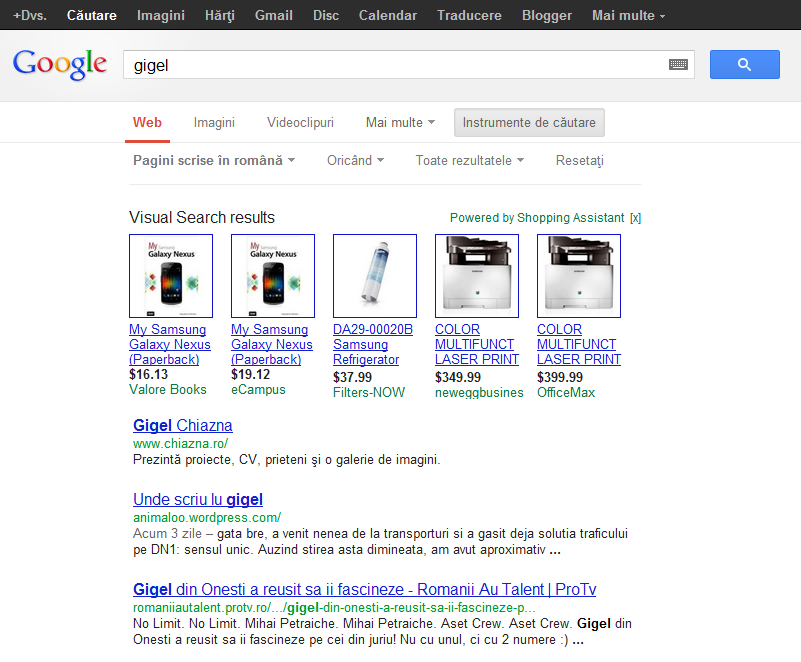Open the Gigel Chiazna result
This screenshot has width=801, height=662.
click(x=183, y=426)
